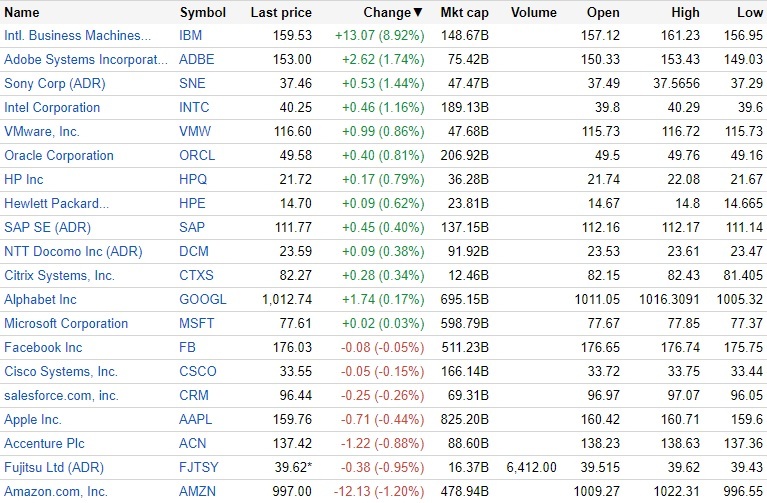
Task: Sort table by Change column arrow
Action: [x=418, y=13]
